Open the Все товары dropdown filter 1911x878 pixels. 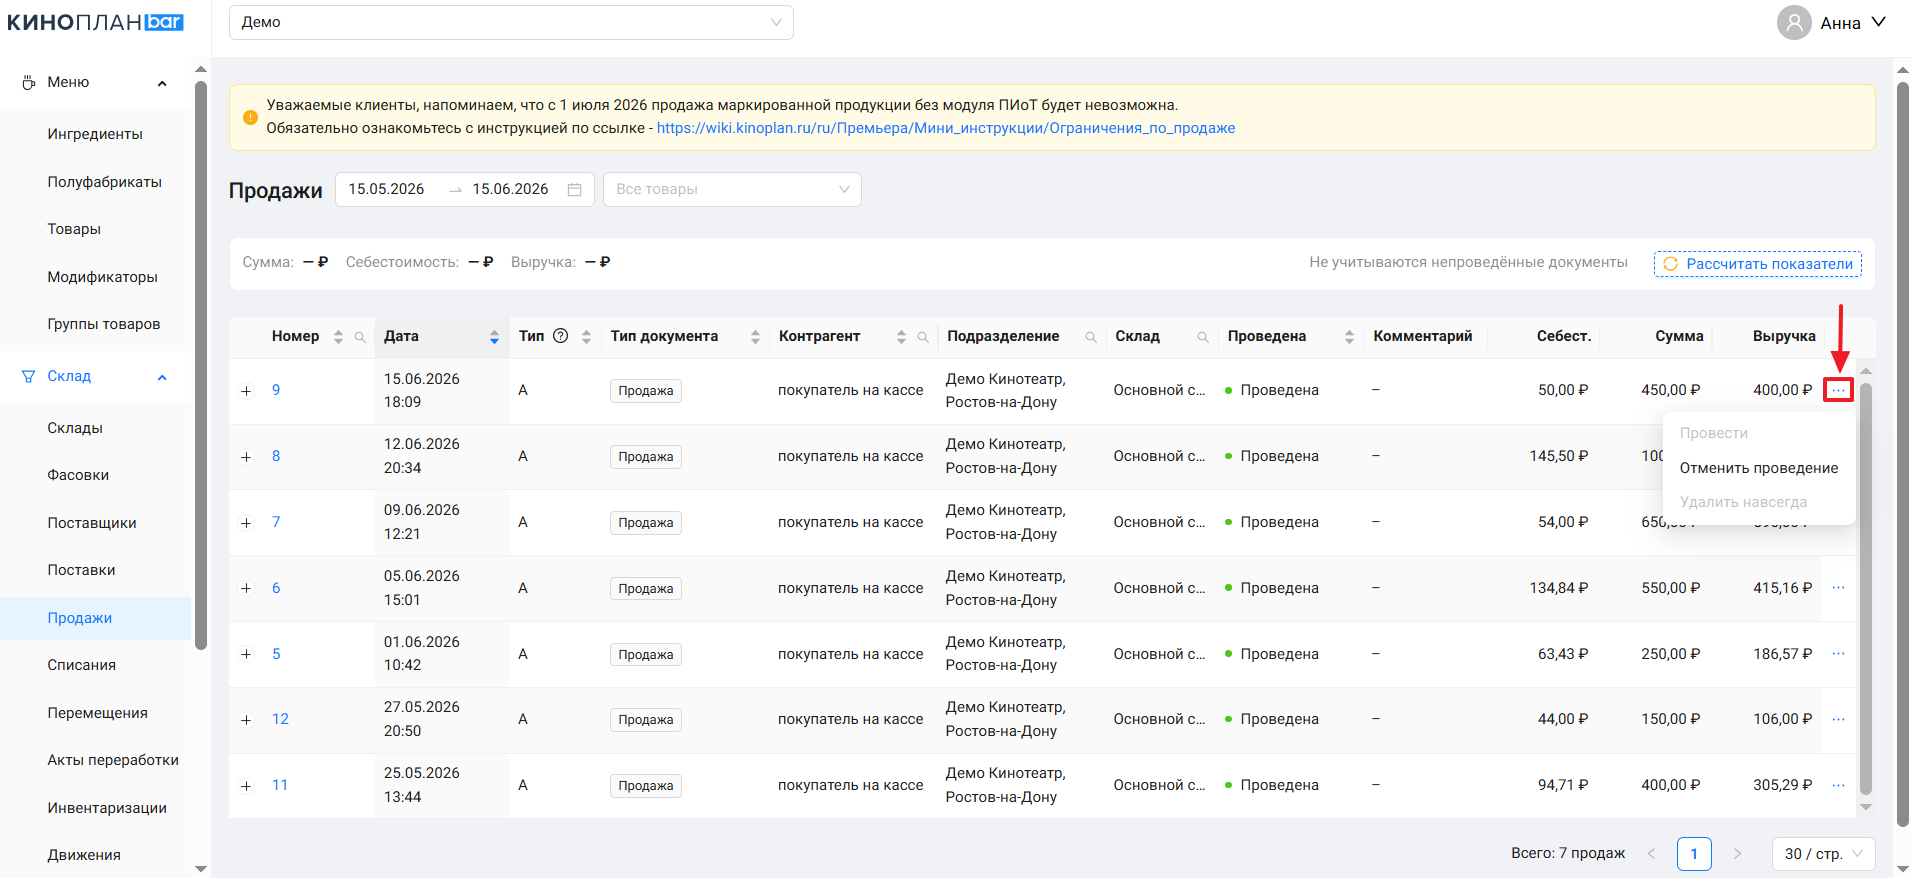[x=732, y=189]
